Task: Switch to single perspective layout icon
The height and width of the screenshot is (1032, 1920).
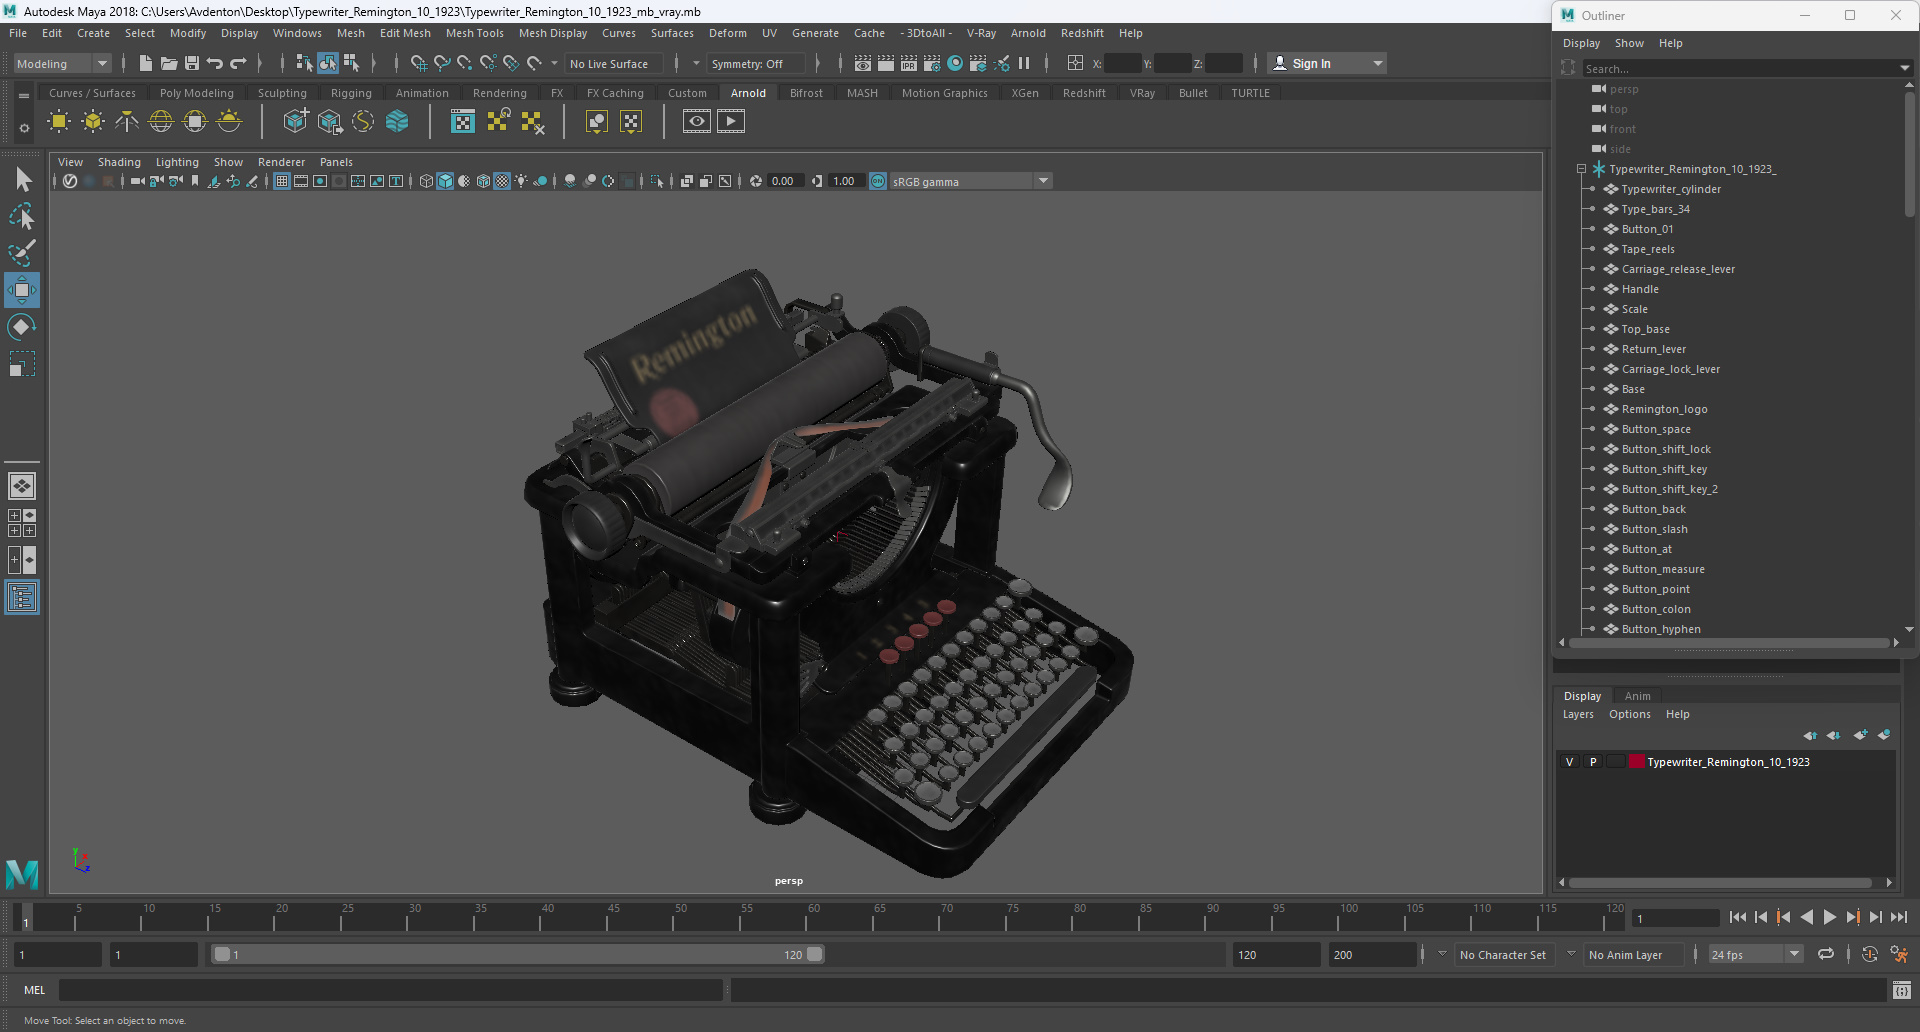Action: coord(22,486)
